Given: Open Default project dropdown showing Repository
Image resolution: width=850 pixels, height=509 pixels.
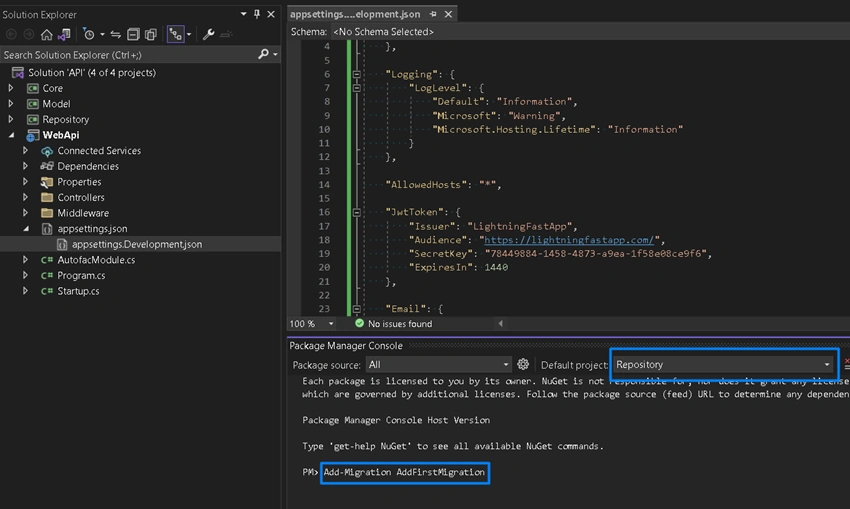Looking at the screenshot, I should [x=724, y=364].
